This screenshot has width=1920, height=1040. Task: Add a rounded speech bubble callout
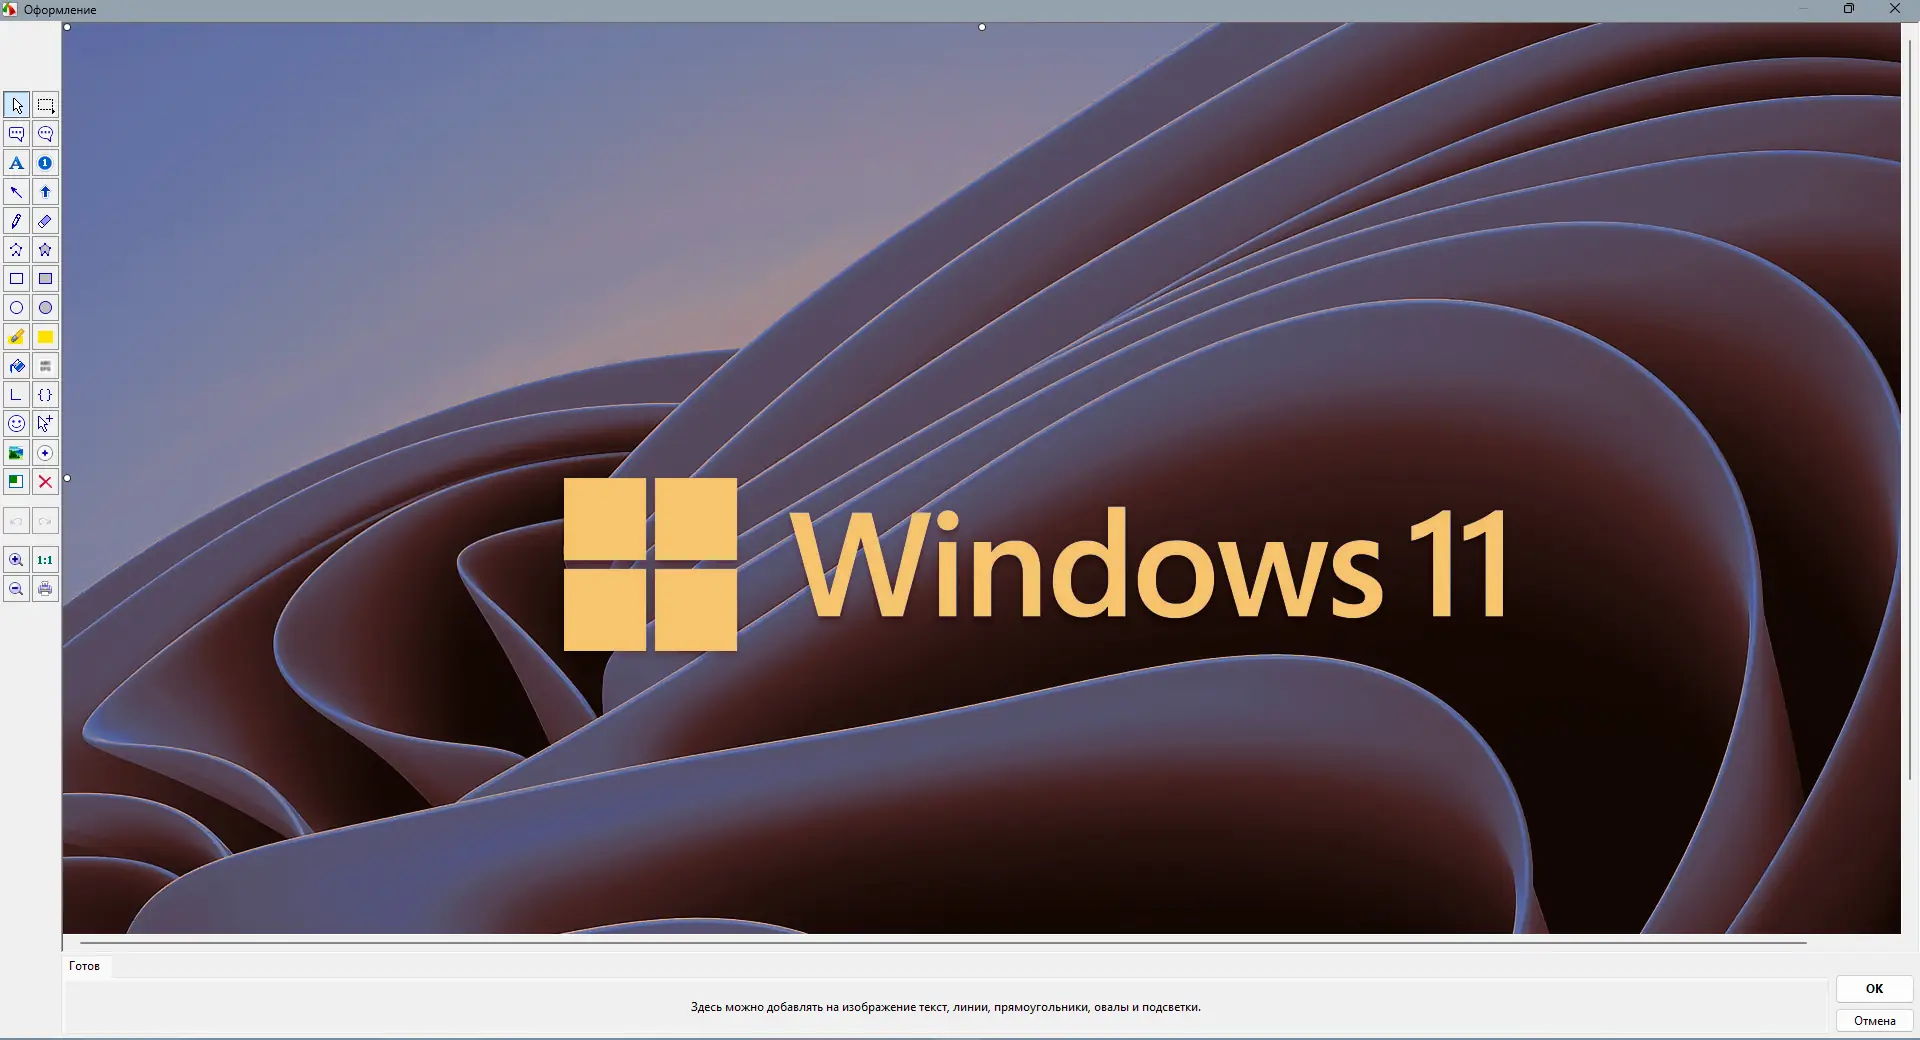point(45,134)
